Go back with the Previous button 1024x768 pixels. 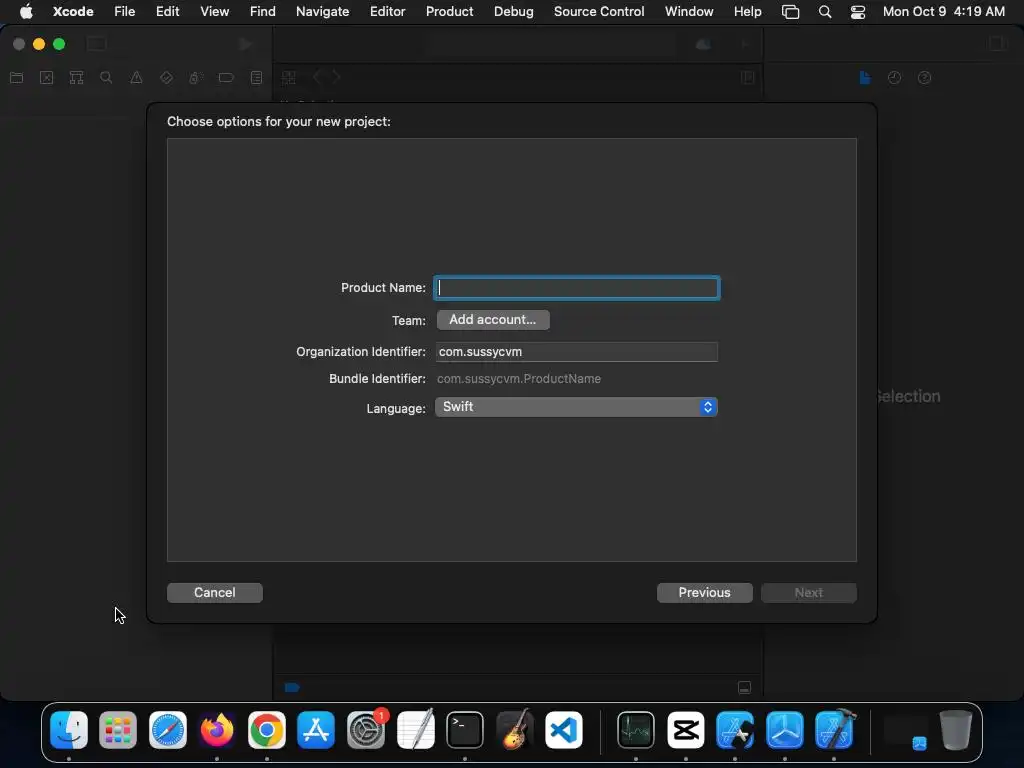pyautogui.click(x=705, y=592)
